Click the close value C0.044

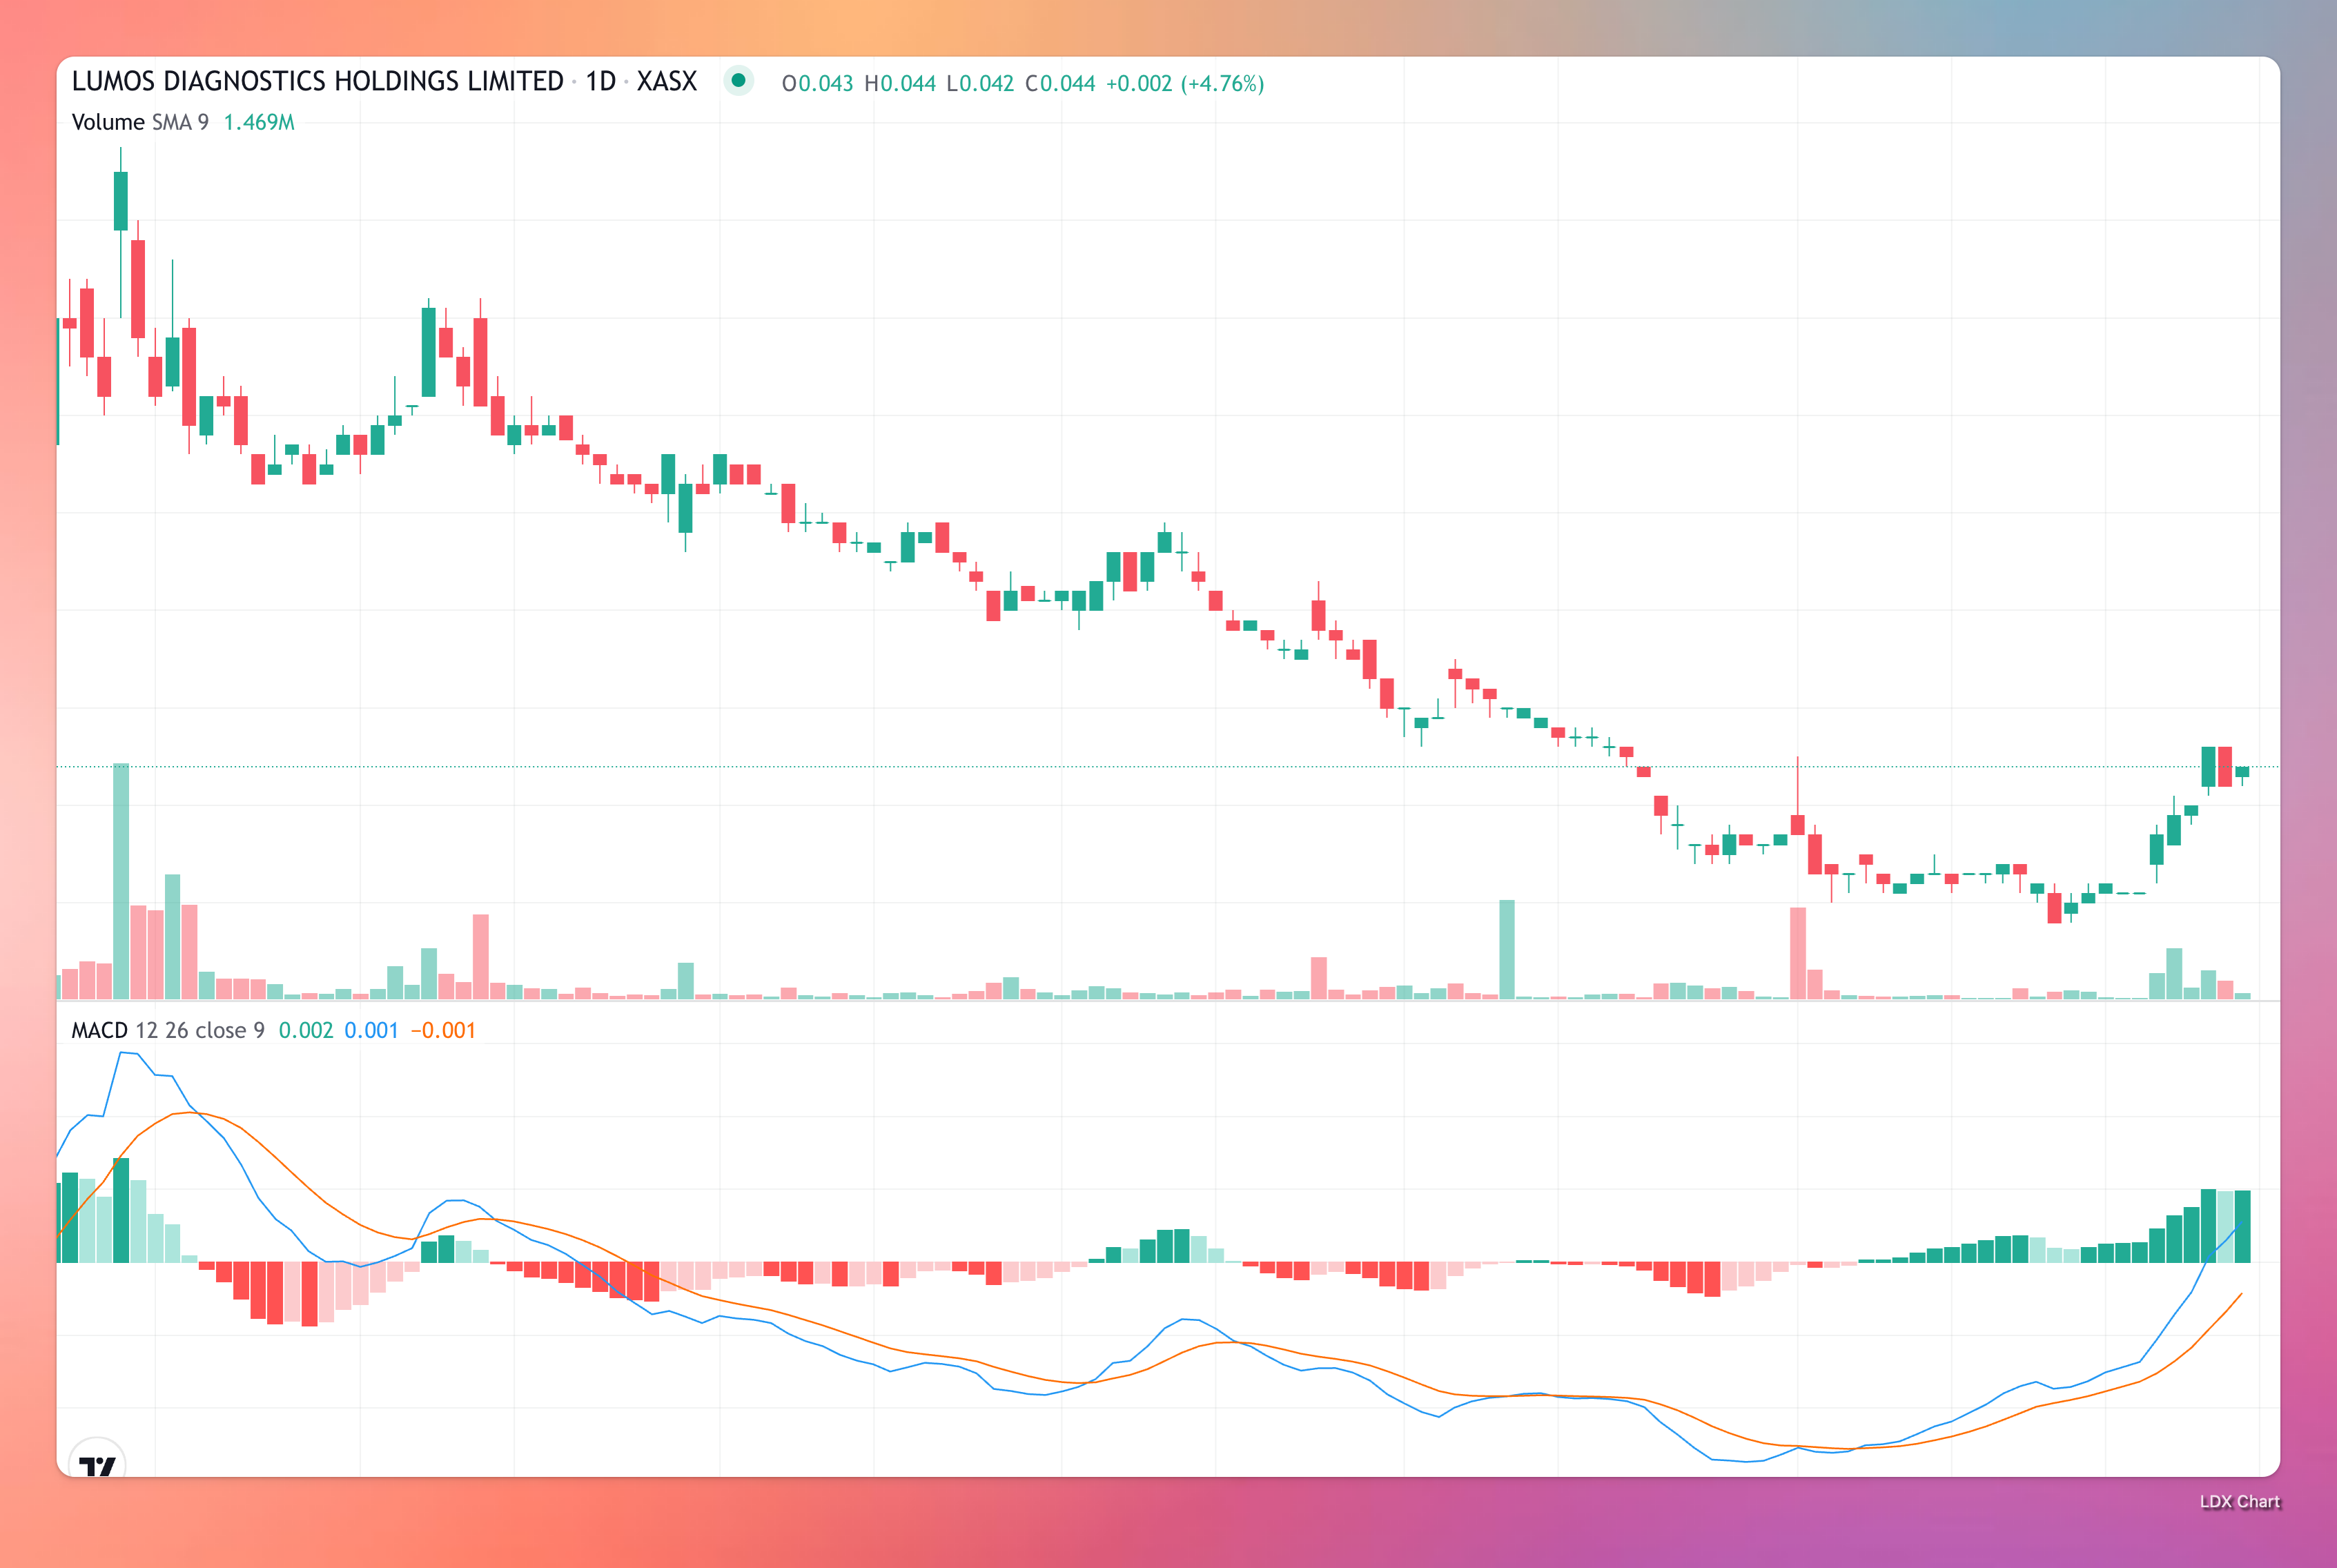1060,83
